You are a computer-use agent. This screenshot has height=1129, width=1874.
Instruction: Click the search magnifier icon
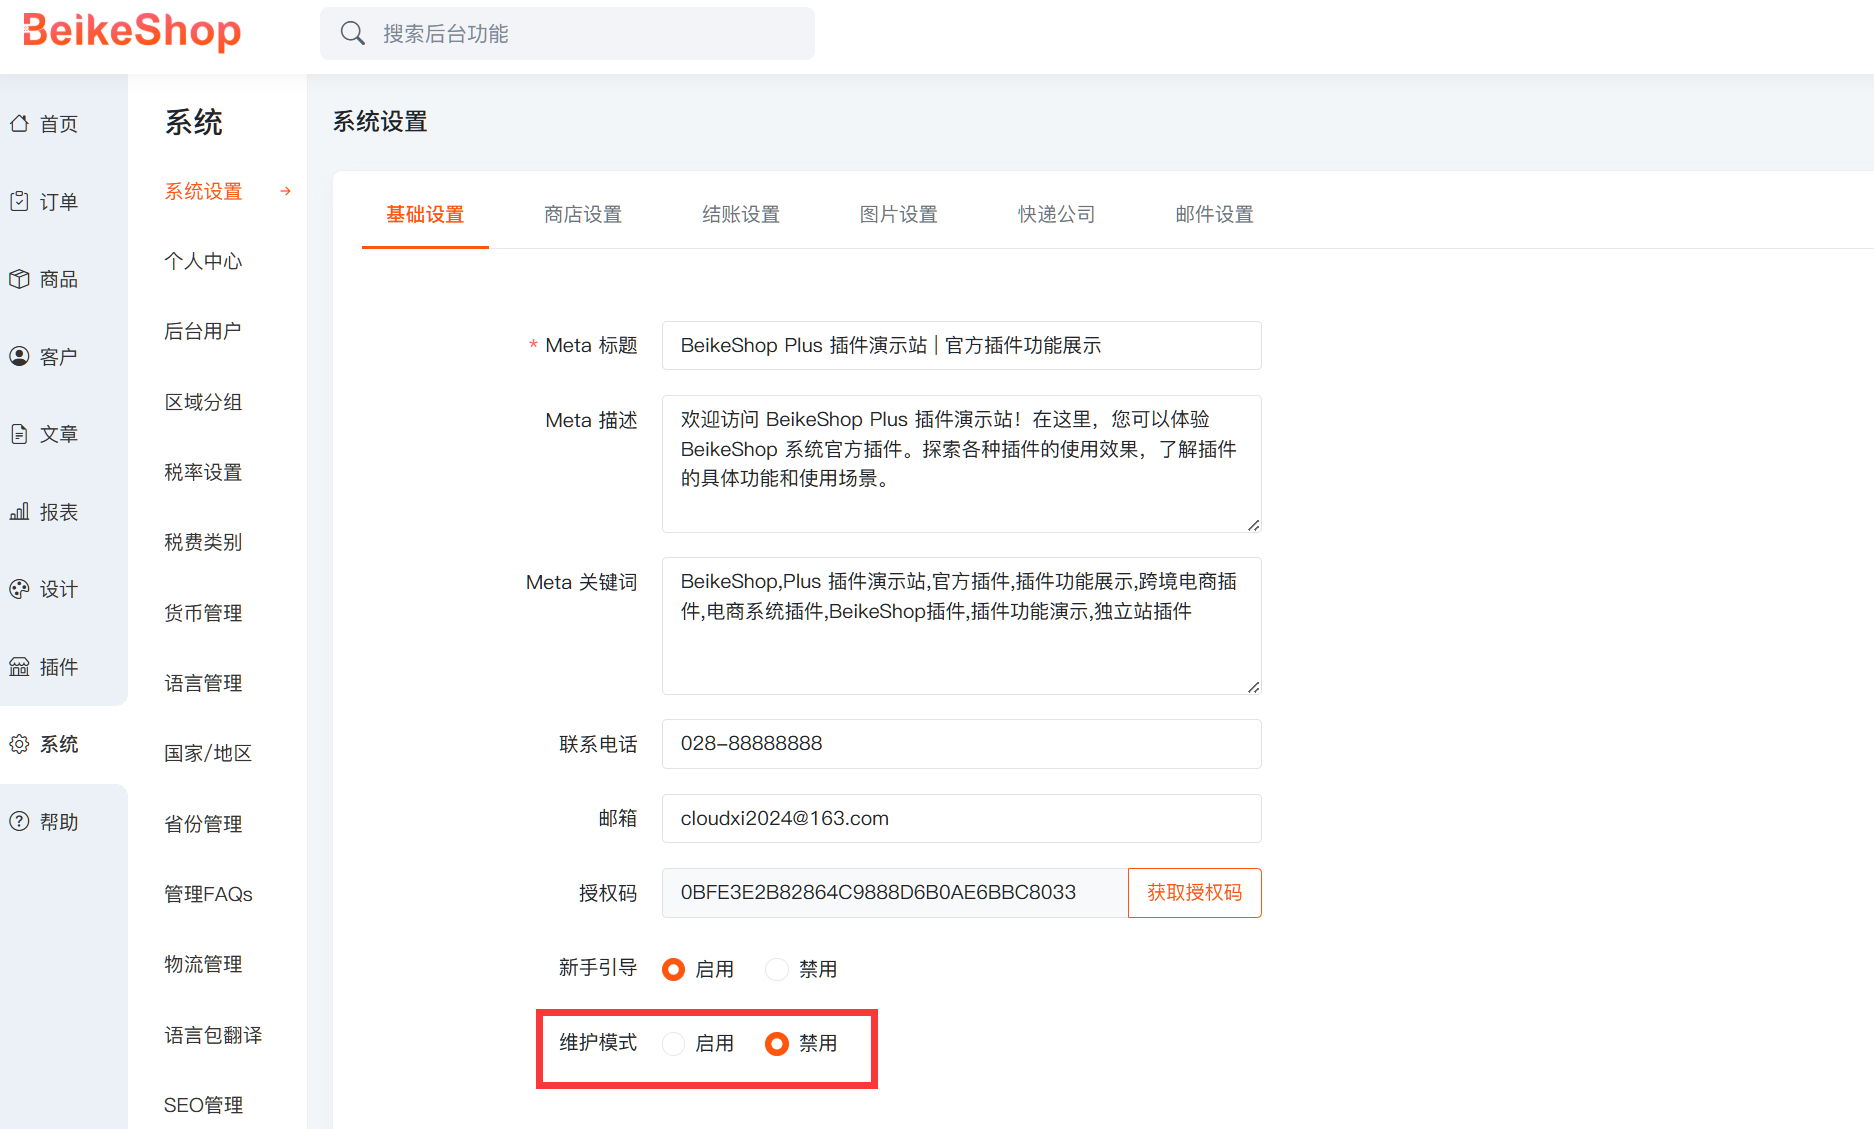[x=352, y=34]
